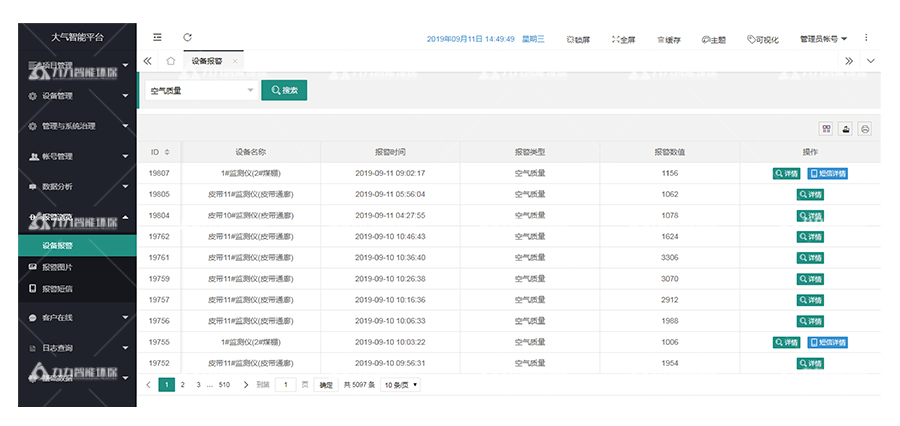Expand the 设备管理 sidebar menu
Image resolution: width=900 pixels, height=426 pixels.
click(x=76, y=96)
